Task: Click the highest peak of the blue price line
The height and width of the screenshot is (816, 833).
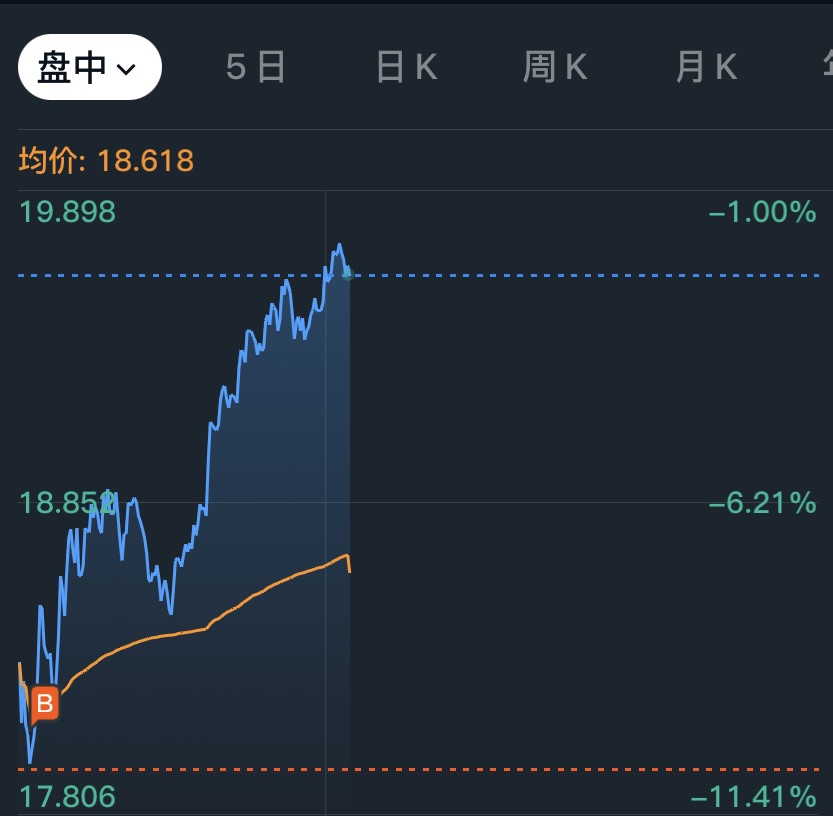Action: coord(340,245)
